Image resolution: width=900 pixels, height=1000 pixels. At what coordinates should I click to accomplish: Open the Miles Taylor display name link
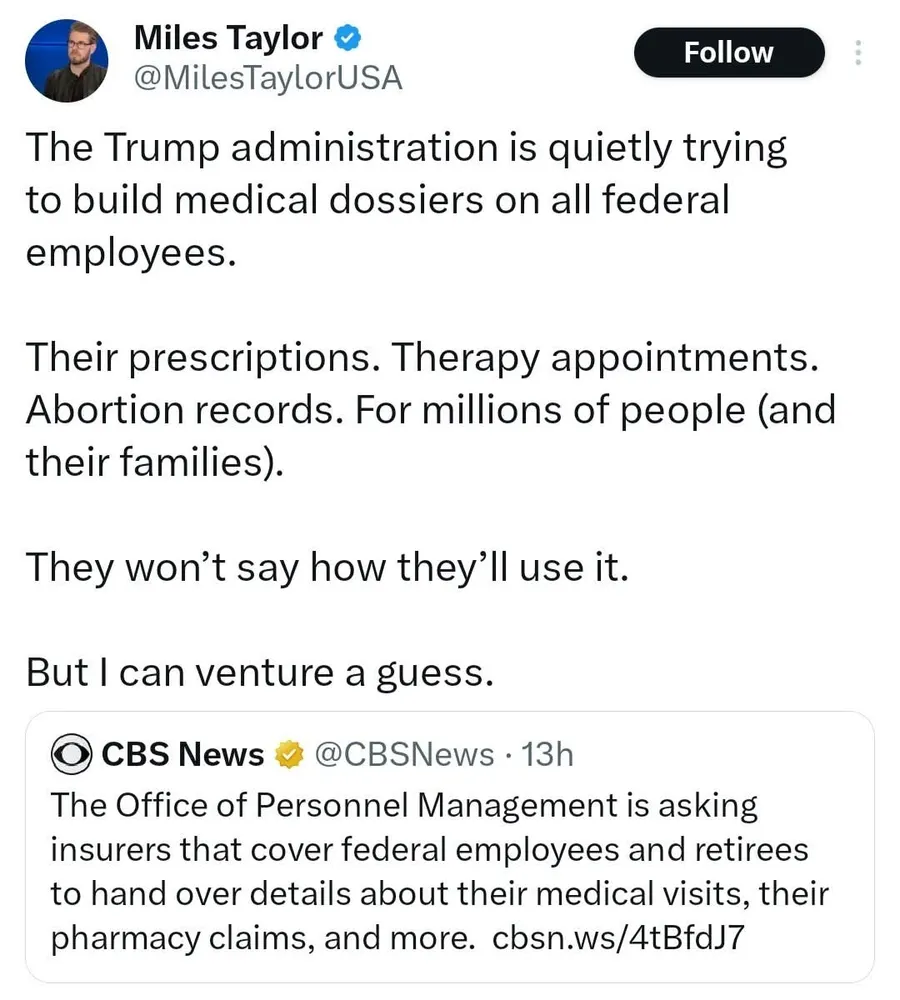click(x=227, y=39)
